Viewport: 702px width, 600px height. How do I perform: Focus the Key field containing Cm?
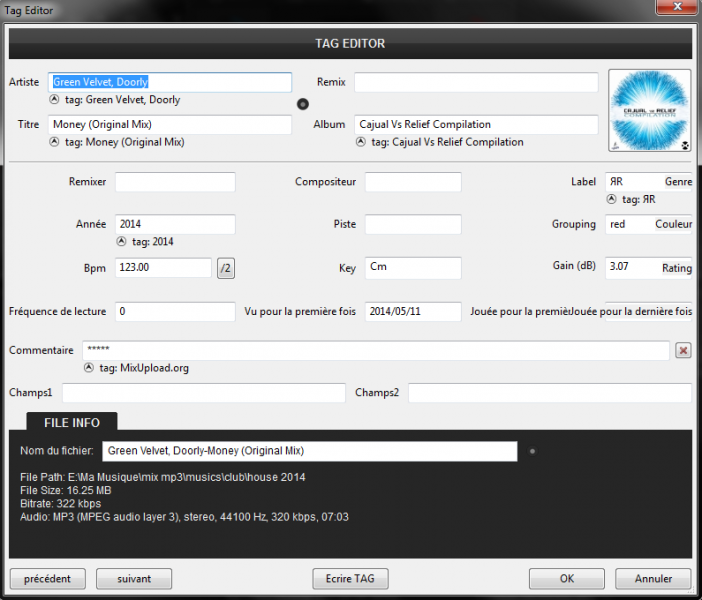[412, 268]
